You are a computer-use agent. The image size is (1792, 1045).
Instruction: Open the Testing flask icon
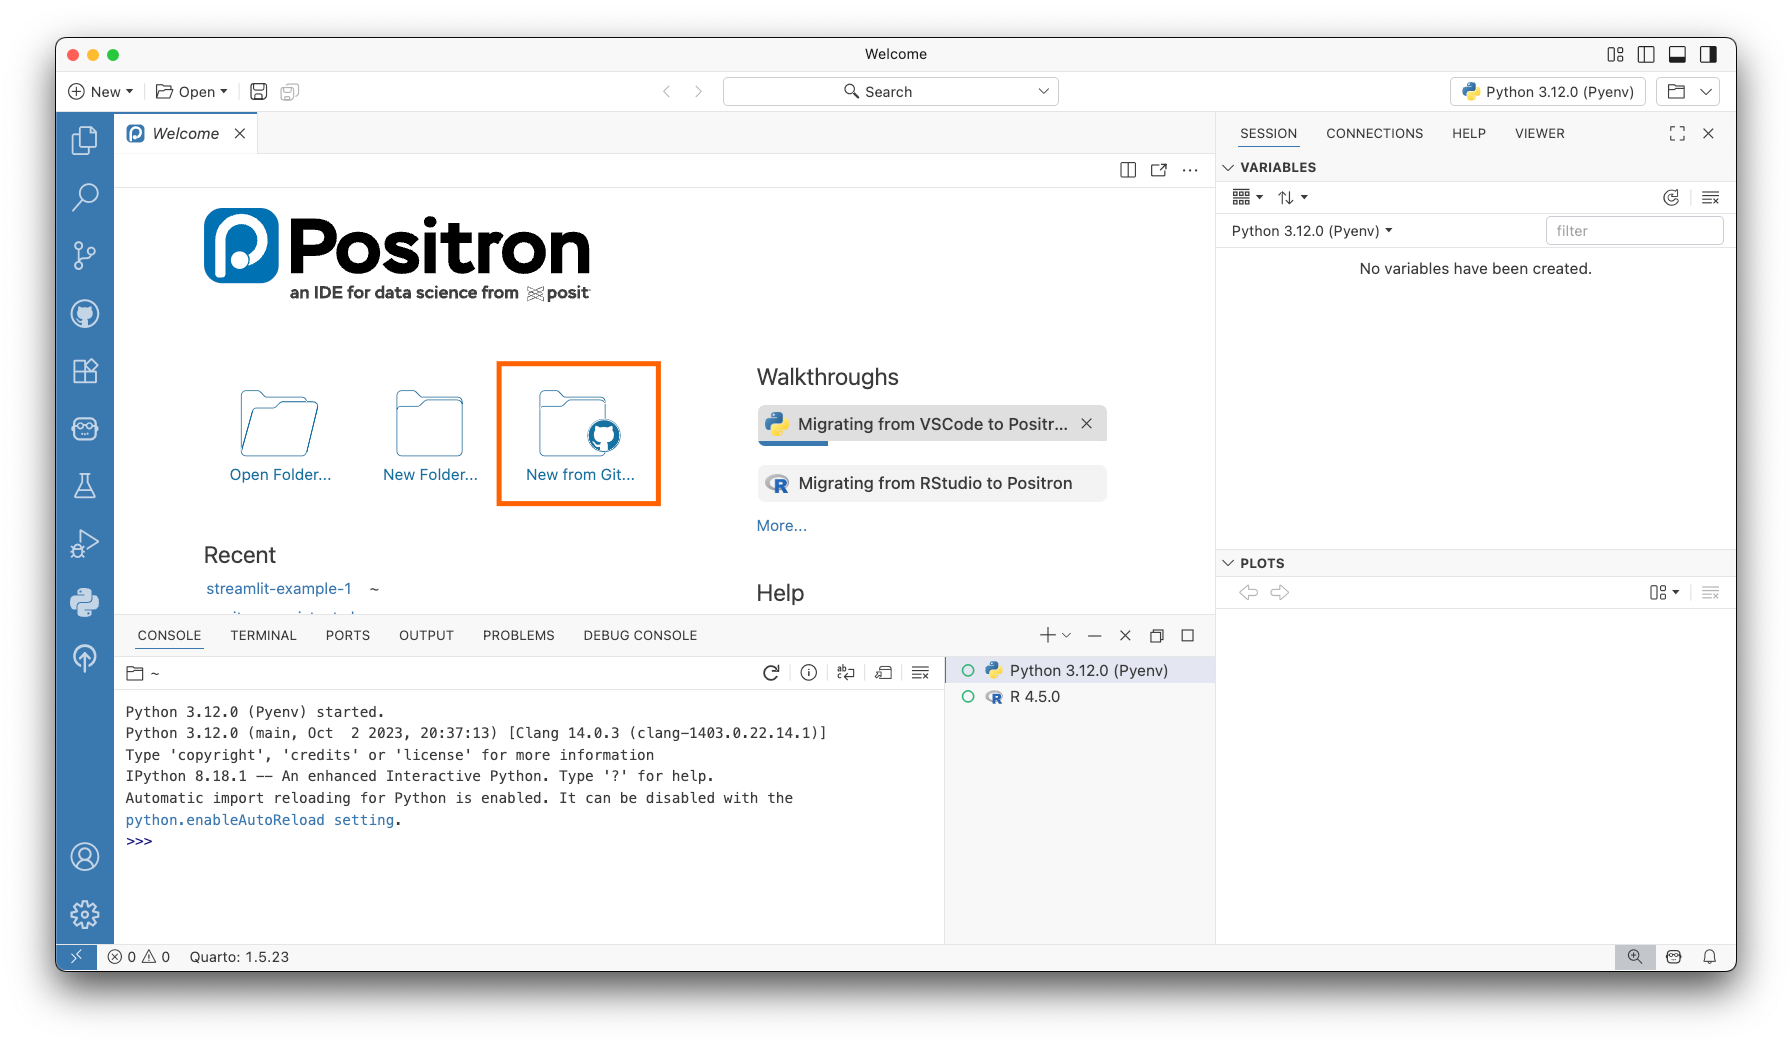[85, 486]
